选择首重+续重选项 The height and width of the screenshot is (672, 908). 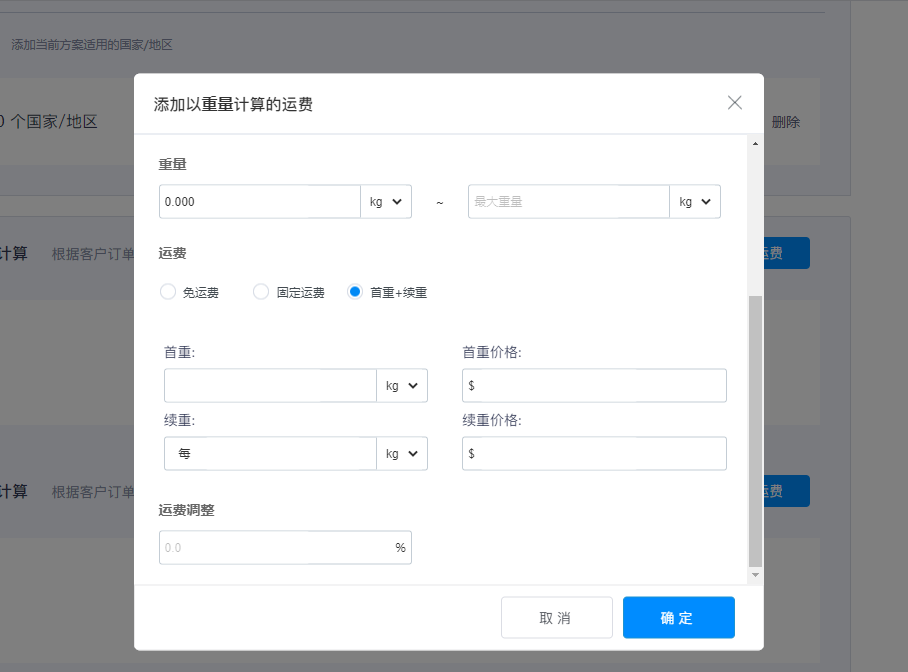coord(355,291)
